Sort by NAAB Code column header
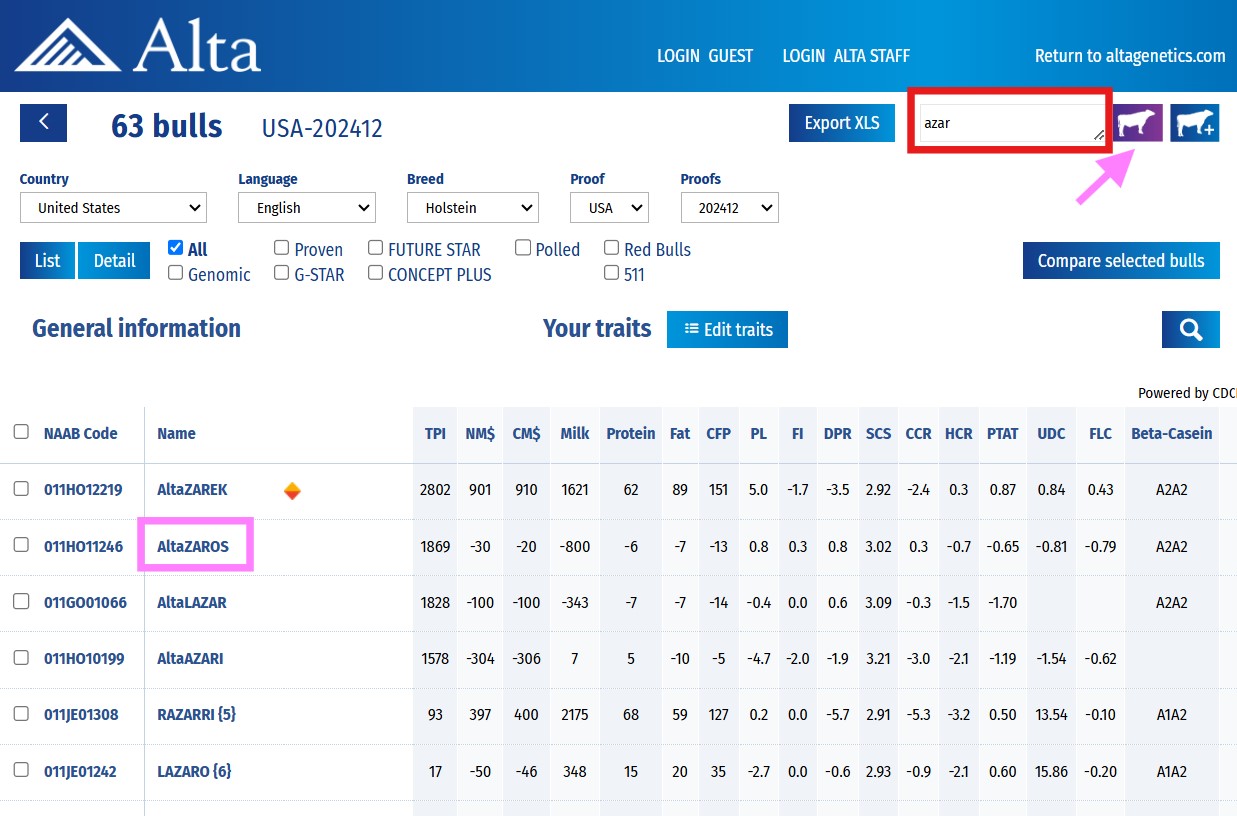1237x816 pixels. (x=81, y=434)
